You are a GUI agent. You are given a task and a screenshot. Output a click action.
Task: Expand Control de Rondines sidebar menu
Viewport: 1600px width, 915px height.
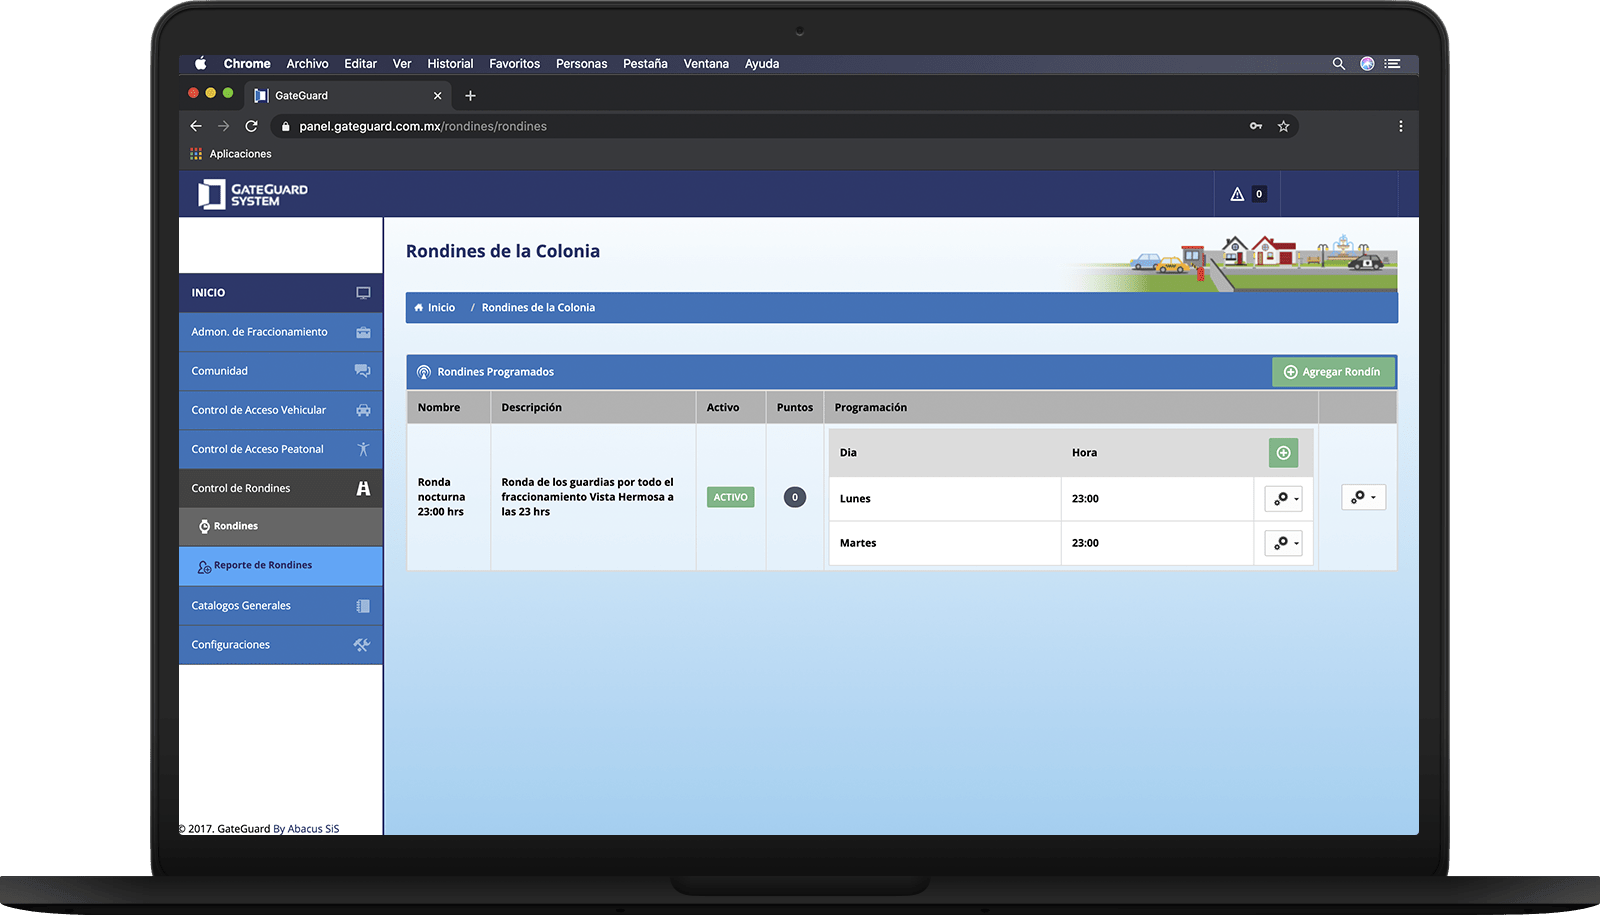pyautogui.click(x=280, y=488)
